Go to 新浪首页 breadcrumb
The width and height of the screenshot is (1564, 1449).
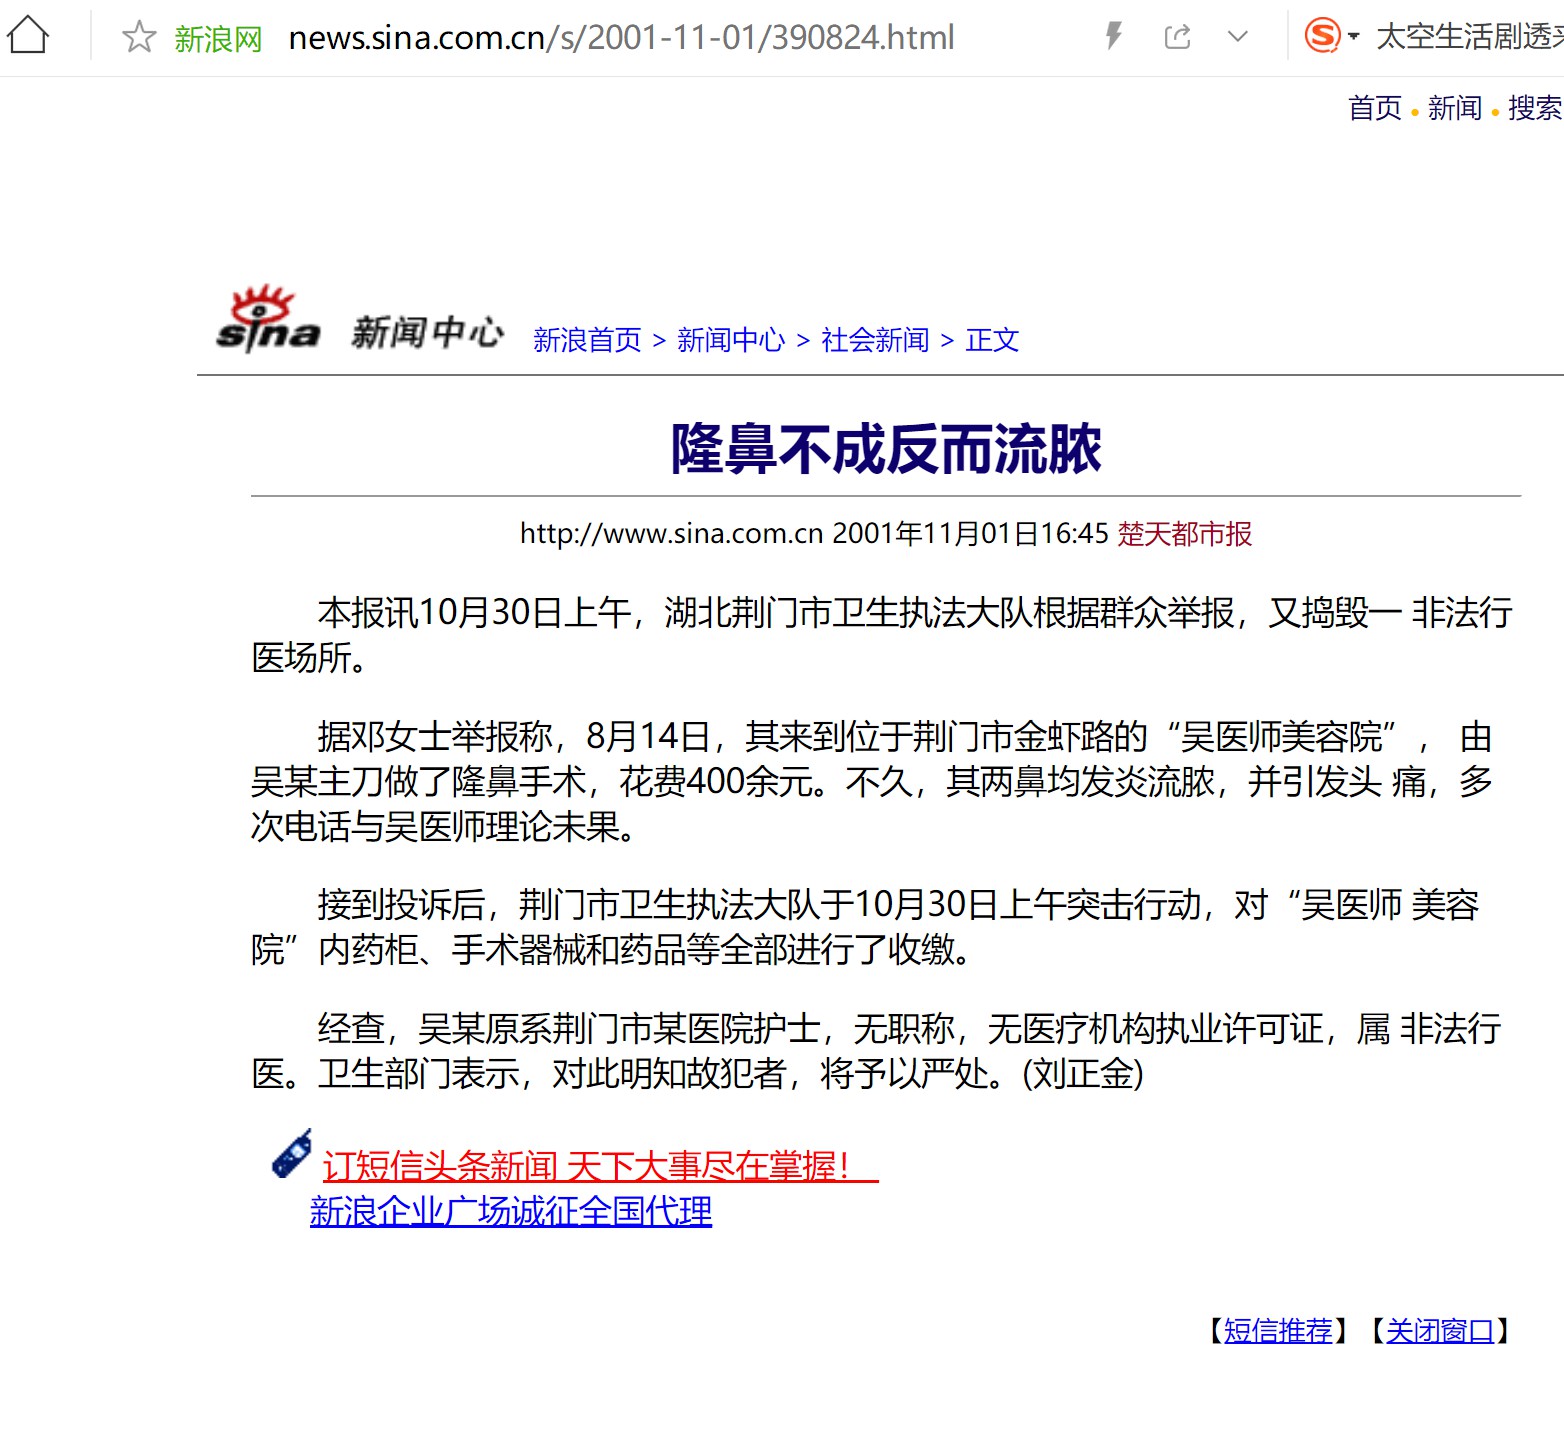point(587,340)
